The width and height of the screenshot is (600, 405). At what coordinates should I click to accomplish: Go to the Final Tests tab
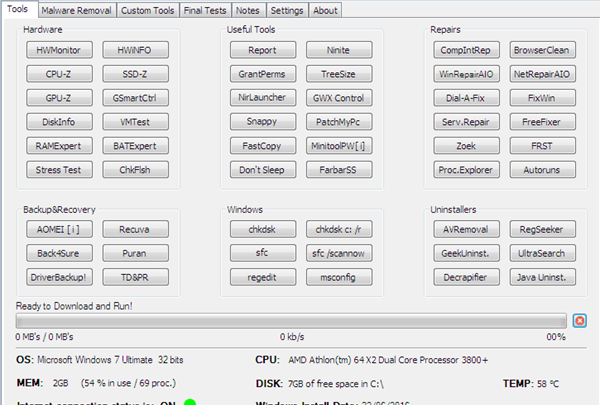(205, 10)
